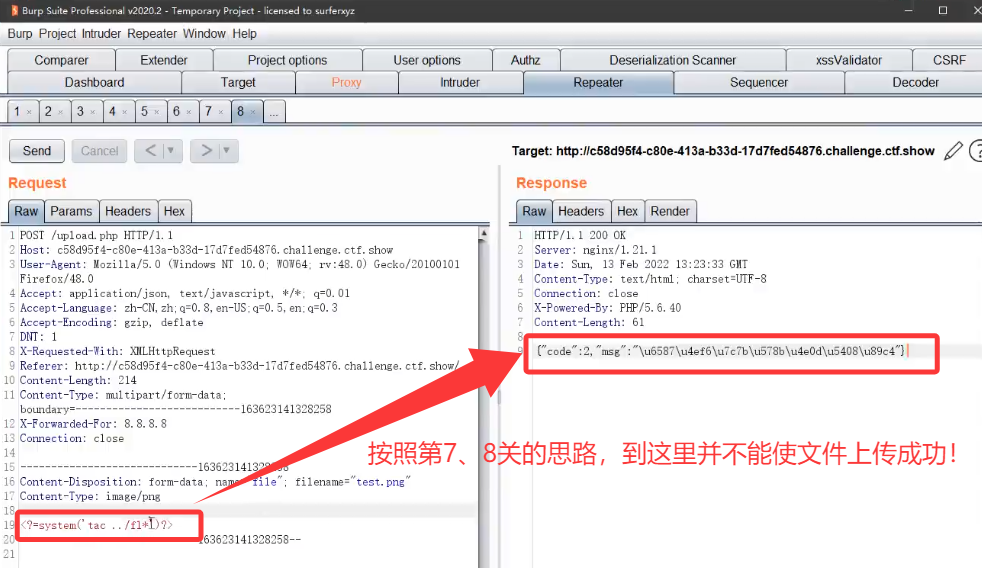This screenshot has height=568, width=982.
Task: Switch to the Target tab
Action: (238, 83)
